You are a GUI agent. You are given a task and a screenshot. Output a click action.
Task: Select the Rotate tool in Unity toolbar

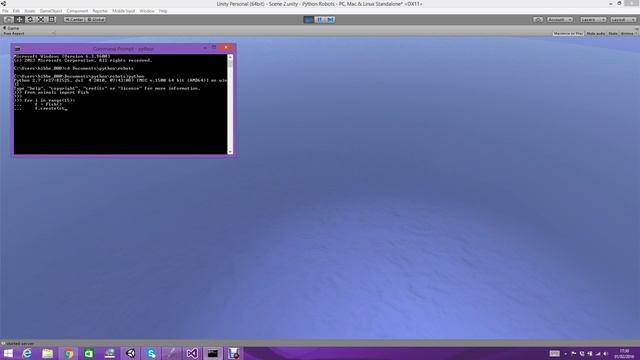click(x=30, y=20)
